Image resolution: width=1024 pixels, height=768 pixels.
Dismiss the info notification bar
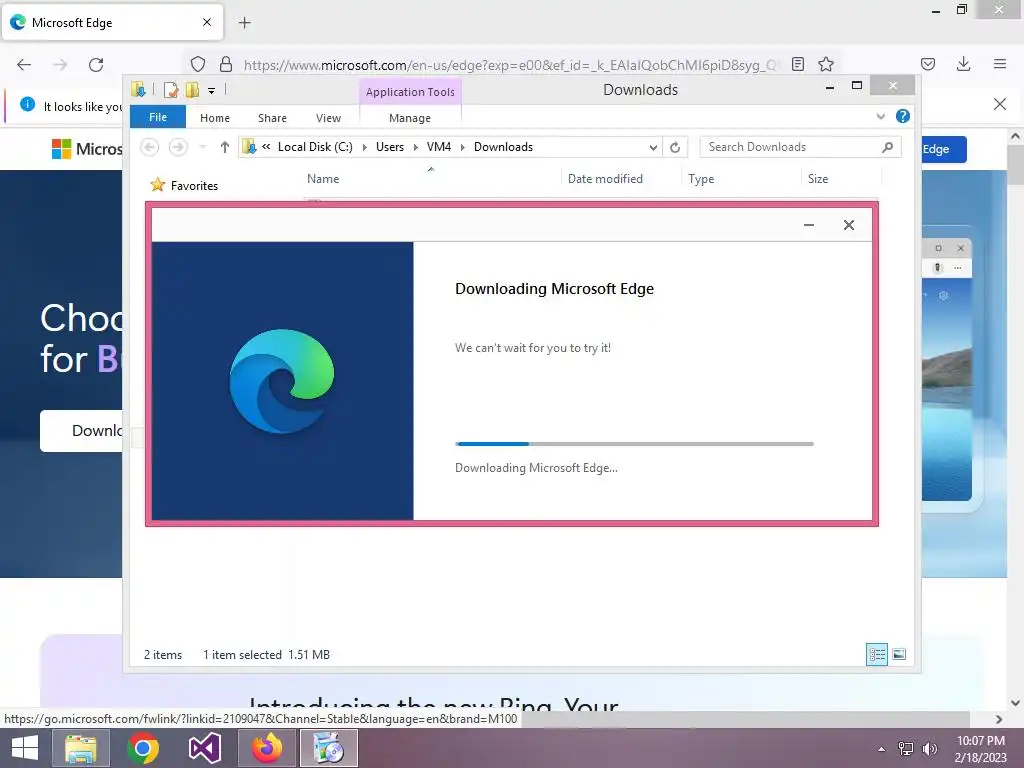point(1000,104)
